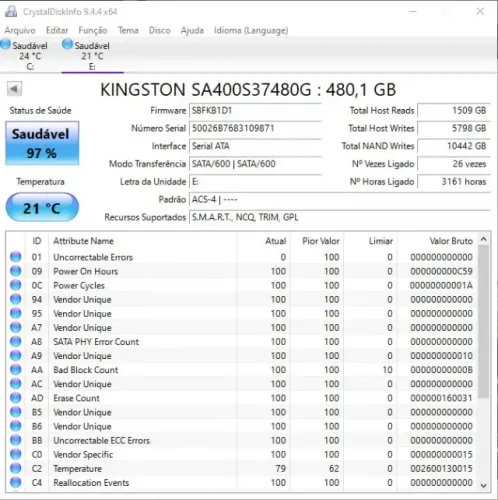Click Bad Block Count threshold value 10
The width and height of the screenshot is (498, 500).
388,370
